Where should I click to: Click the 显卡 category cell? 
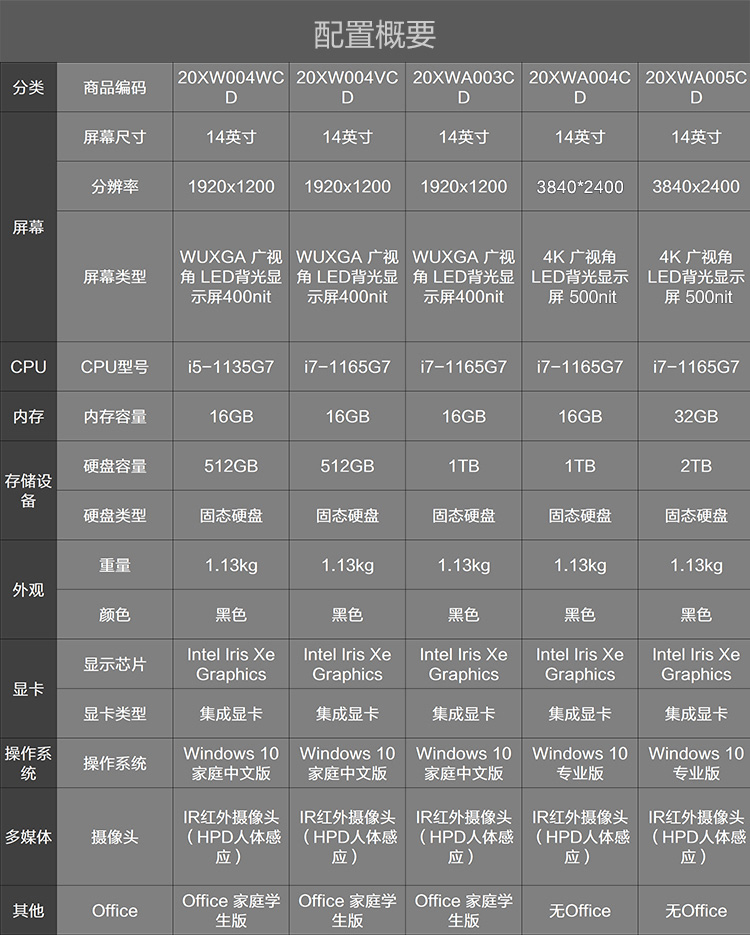click(28, 689)
